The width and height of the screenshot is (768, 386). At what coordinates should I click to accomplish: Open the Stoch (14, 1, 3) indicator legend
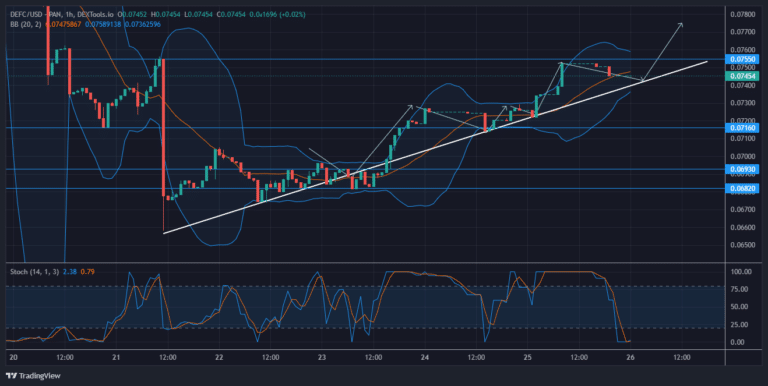click(x=34, y=271)
